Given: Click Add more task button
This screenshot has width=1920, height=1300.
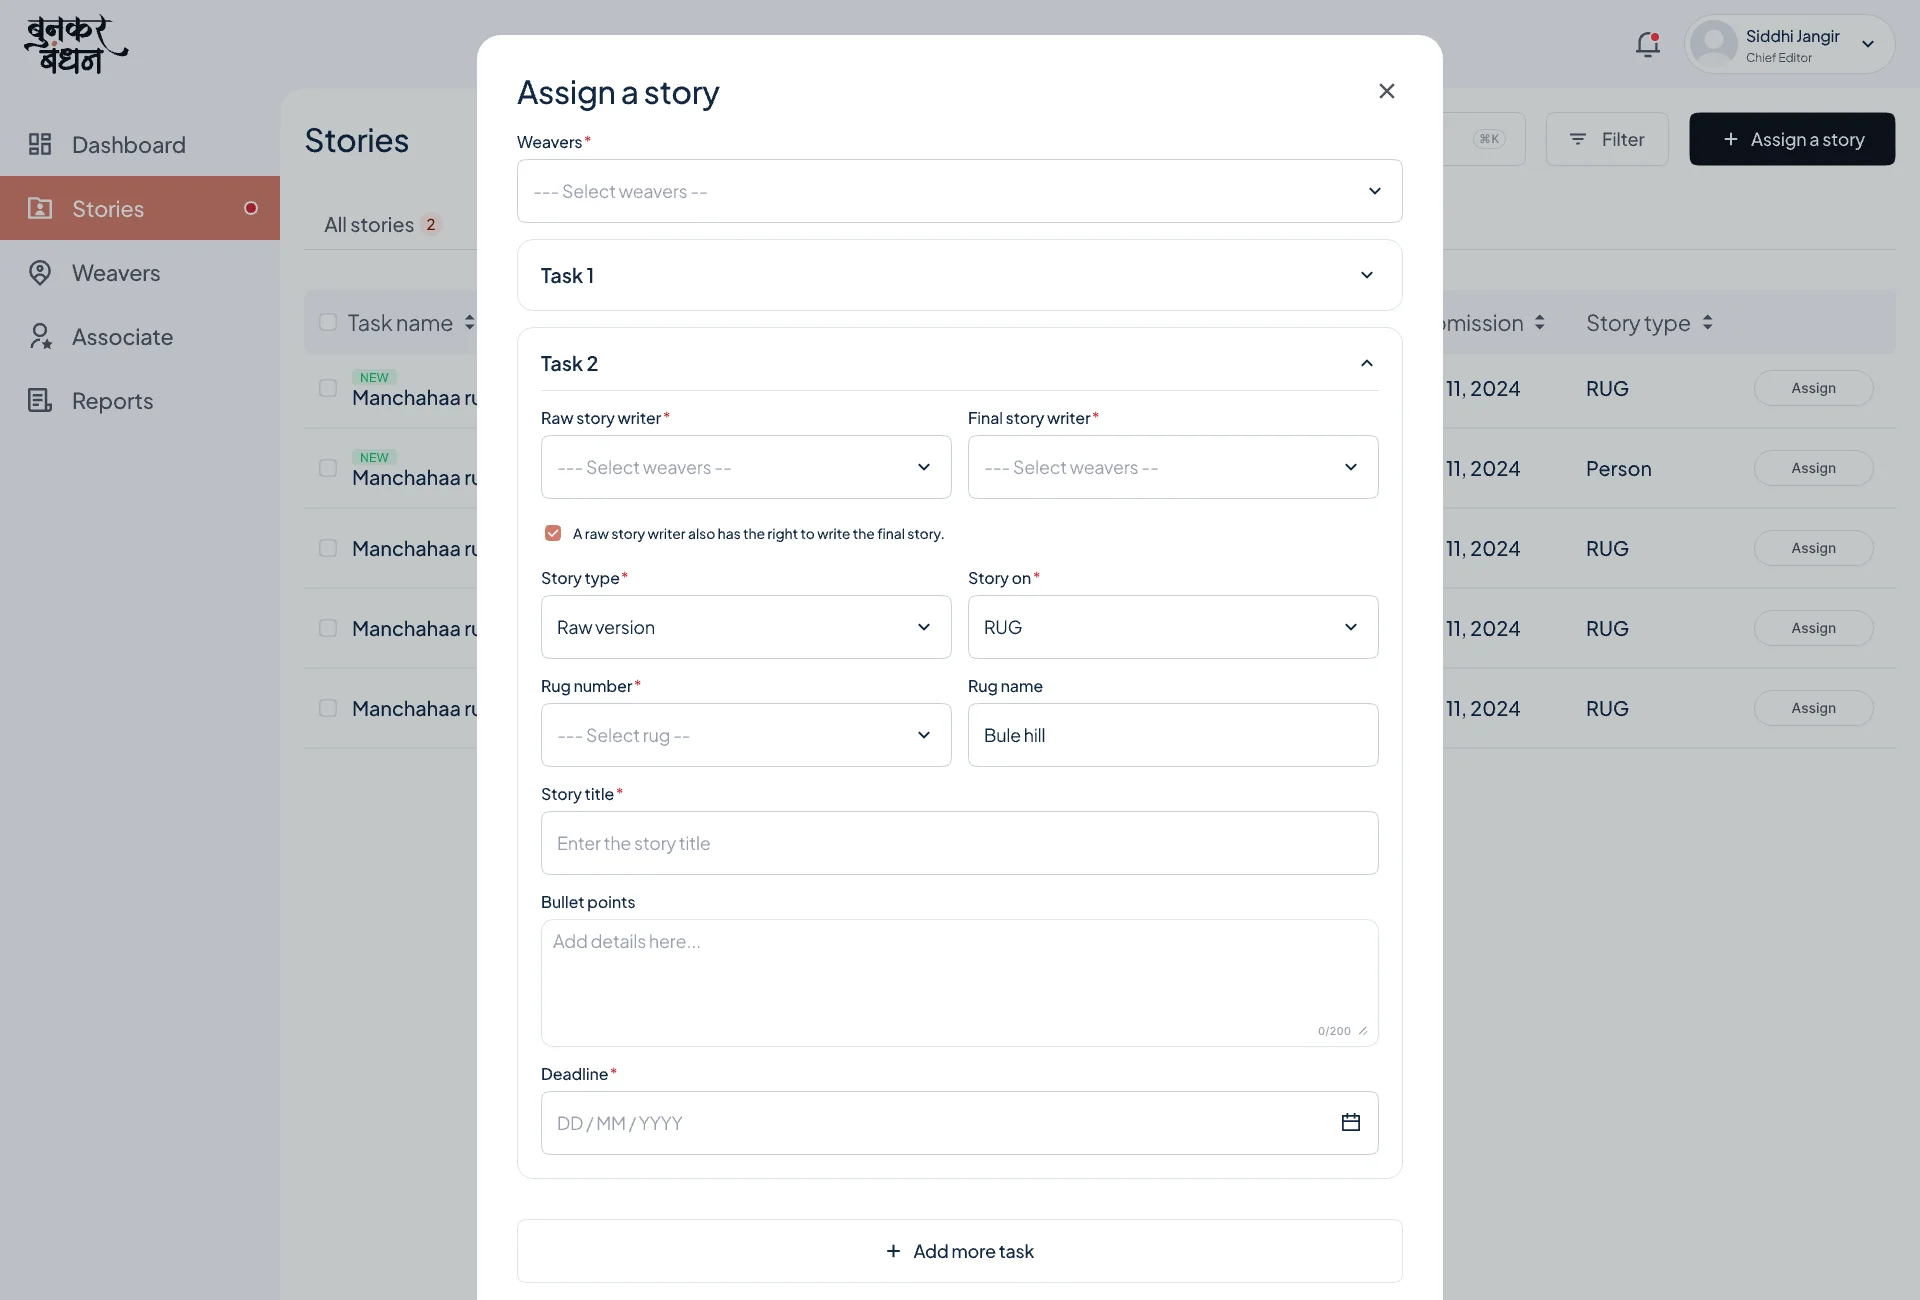Looking at the screenshot, I should coord(959,1251).
